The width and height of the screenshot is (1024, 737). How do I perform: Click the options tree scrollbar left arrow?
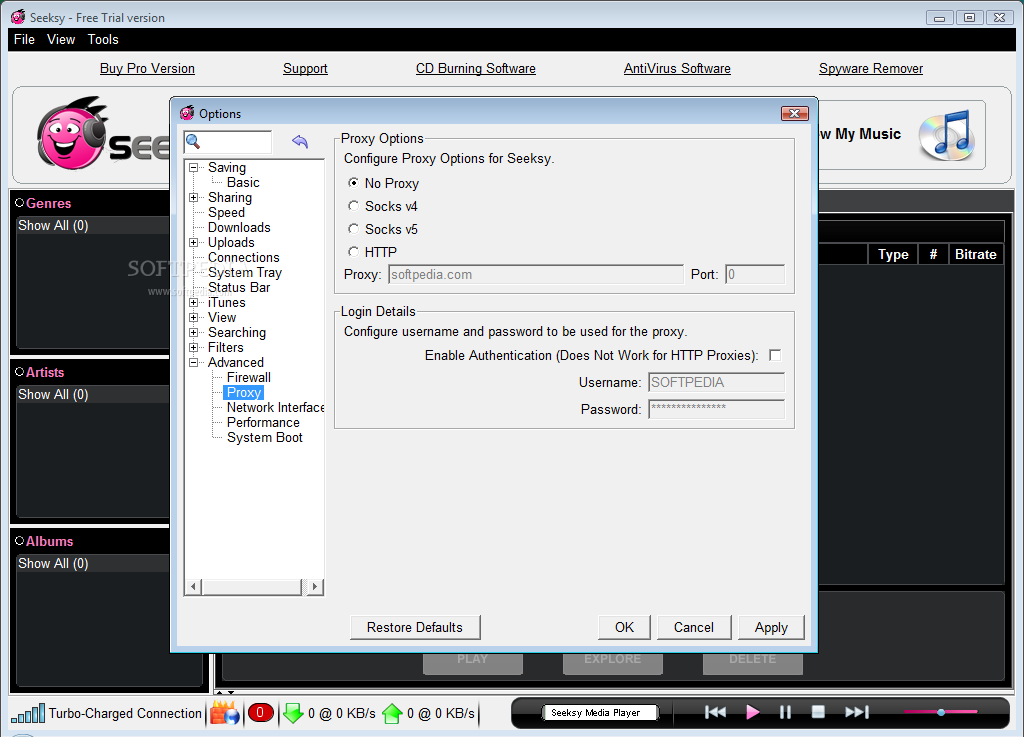click(x=193, y=586)
